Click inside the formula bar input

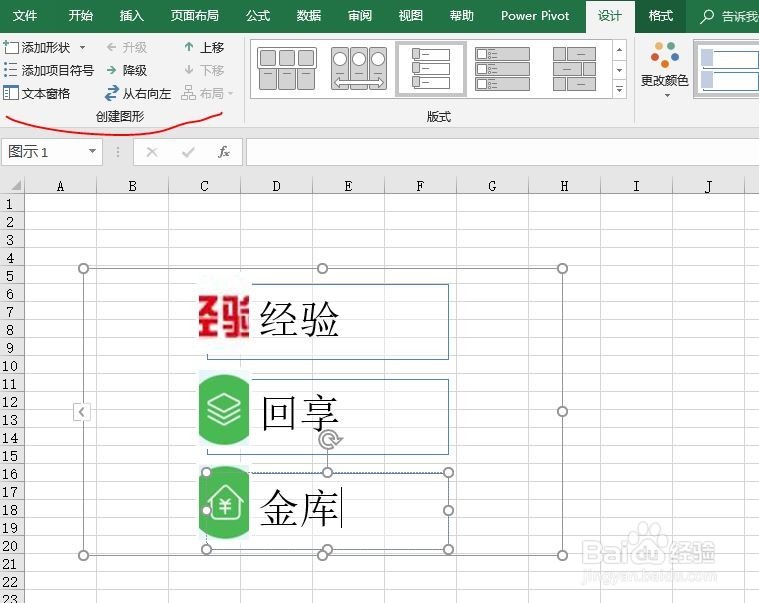pos(501,152)
